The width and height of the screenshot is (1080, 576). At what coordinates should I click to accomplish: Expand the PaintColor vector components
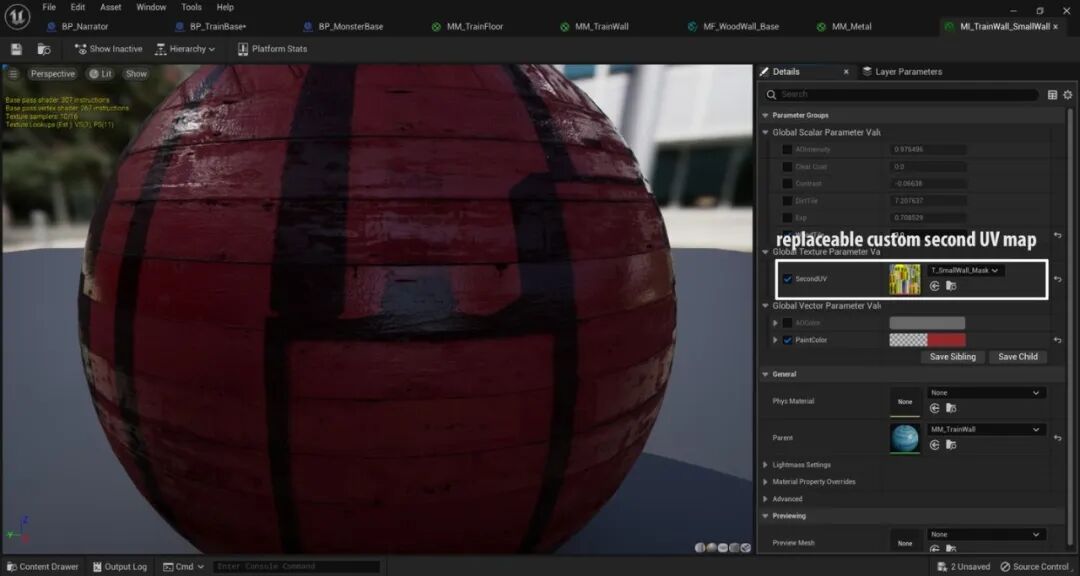[x=776, y=340]
